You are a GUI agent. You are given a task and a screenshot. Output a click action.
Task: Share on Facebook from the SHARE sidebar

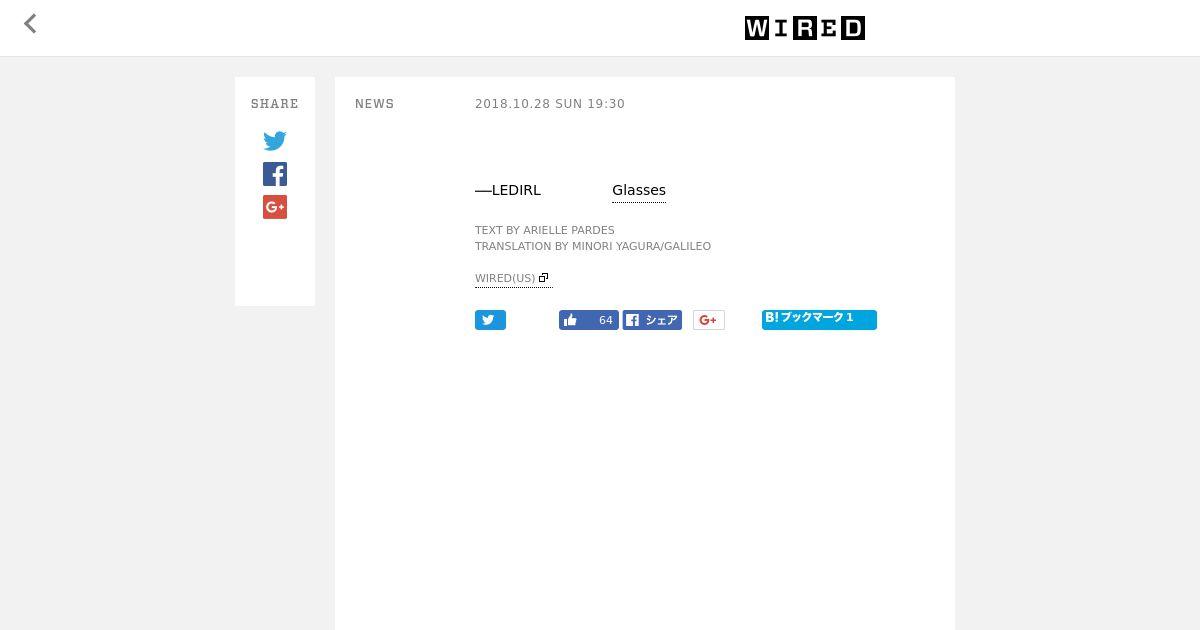(x=275, y=174)
